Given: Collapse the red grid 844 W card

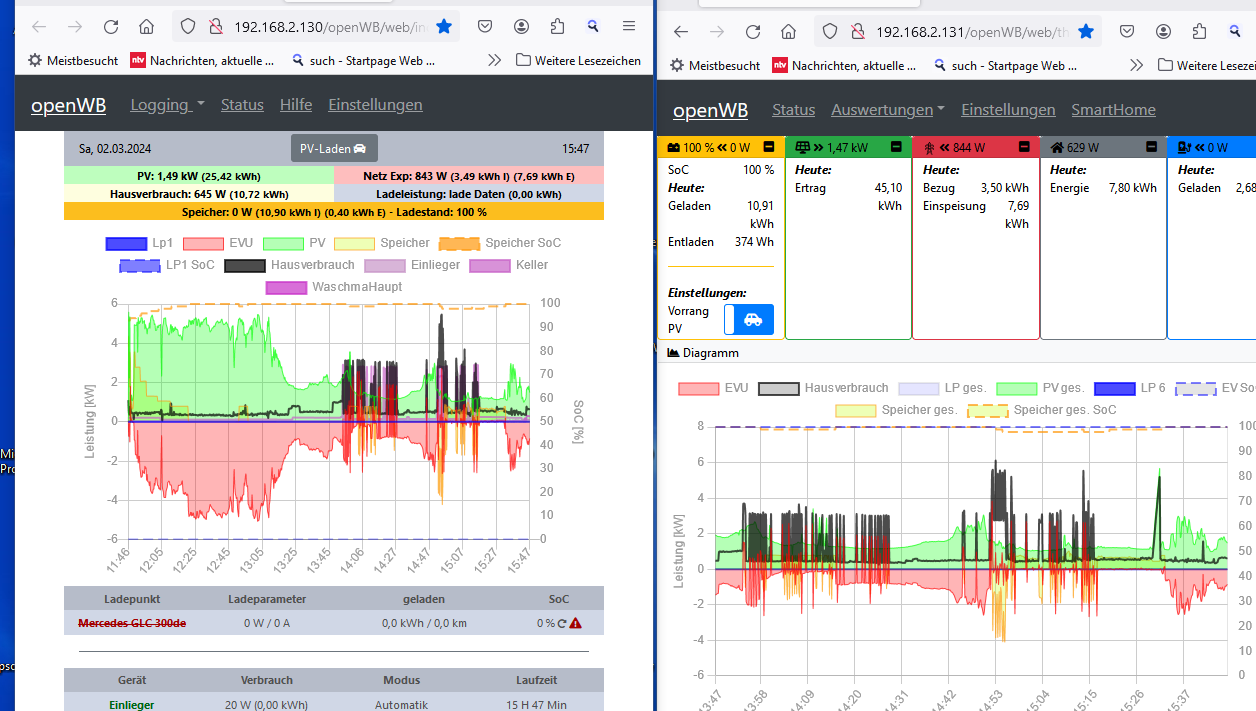Looking at the screenshot, I should [x=1024, y=147].
